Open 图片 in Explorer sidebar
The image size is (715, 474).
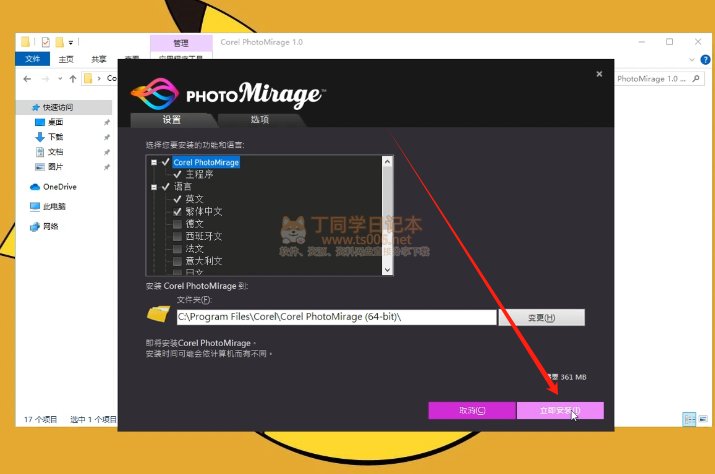(x=56, y=167)
